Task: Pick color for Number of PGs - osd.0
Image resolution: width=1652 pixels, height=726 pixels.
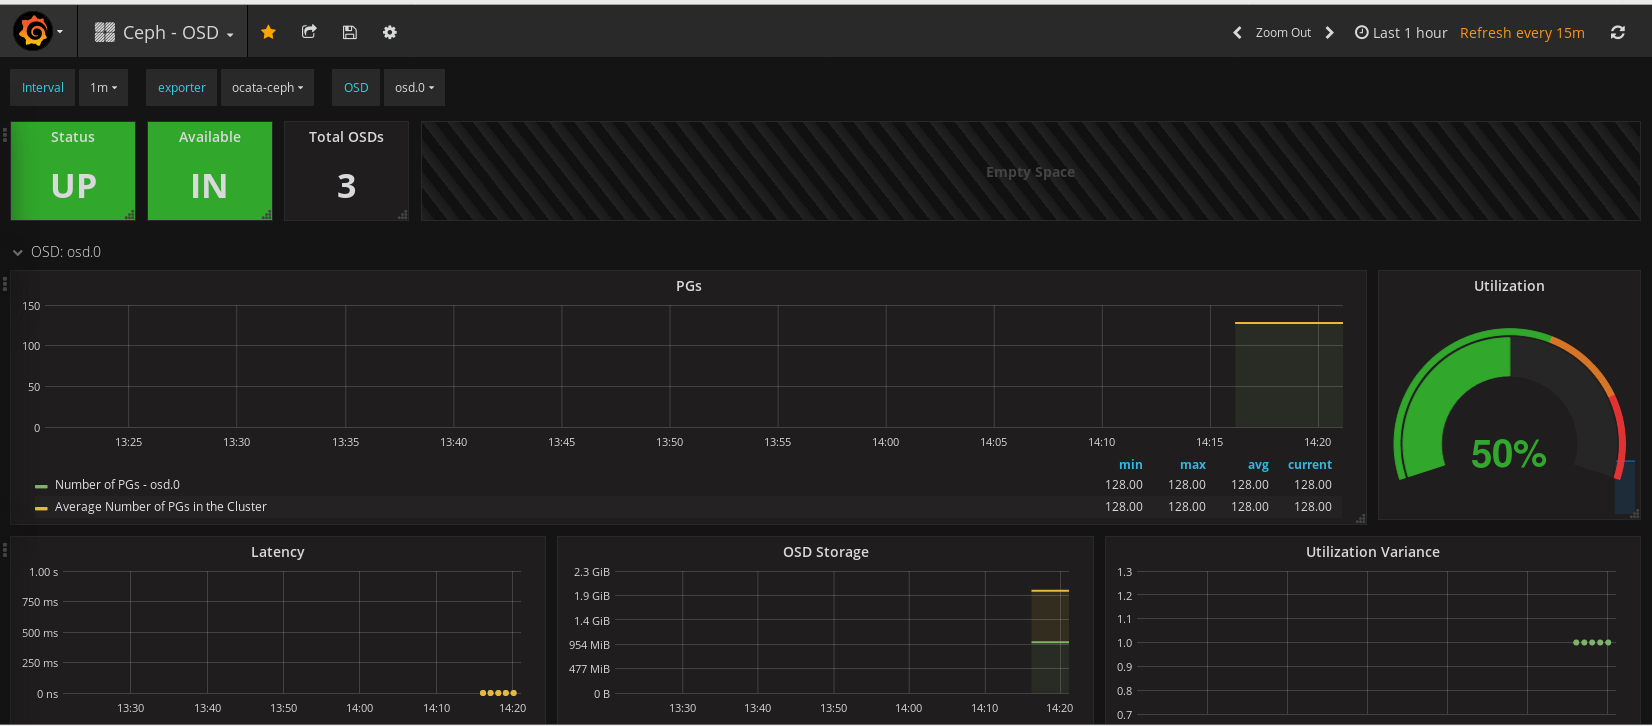Action: pos(41,486)
